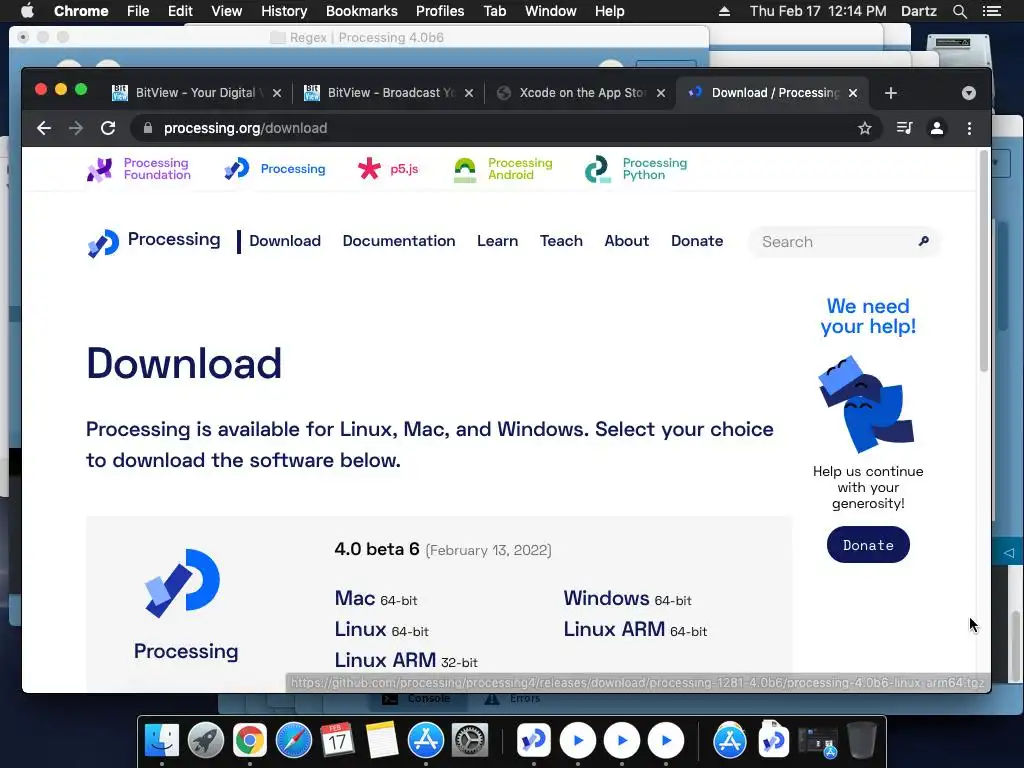Open the Download nav item
The width and height of the screenshot is (1024, 768).
(x=285, y=241)
